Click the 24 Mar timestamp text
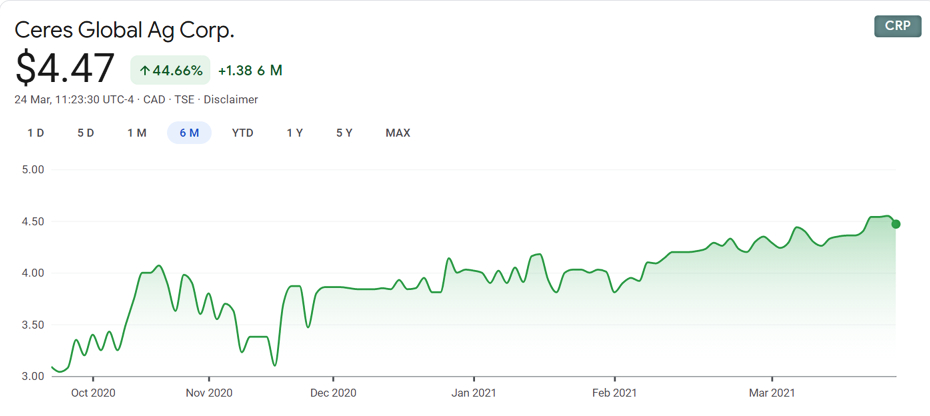 click(75, 100)
